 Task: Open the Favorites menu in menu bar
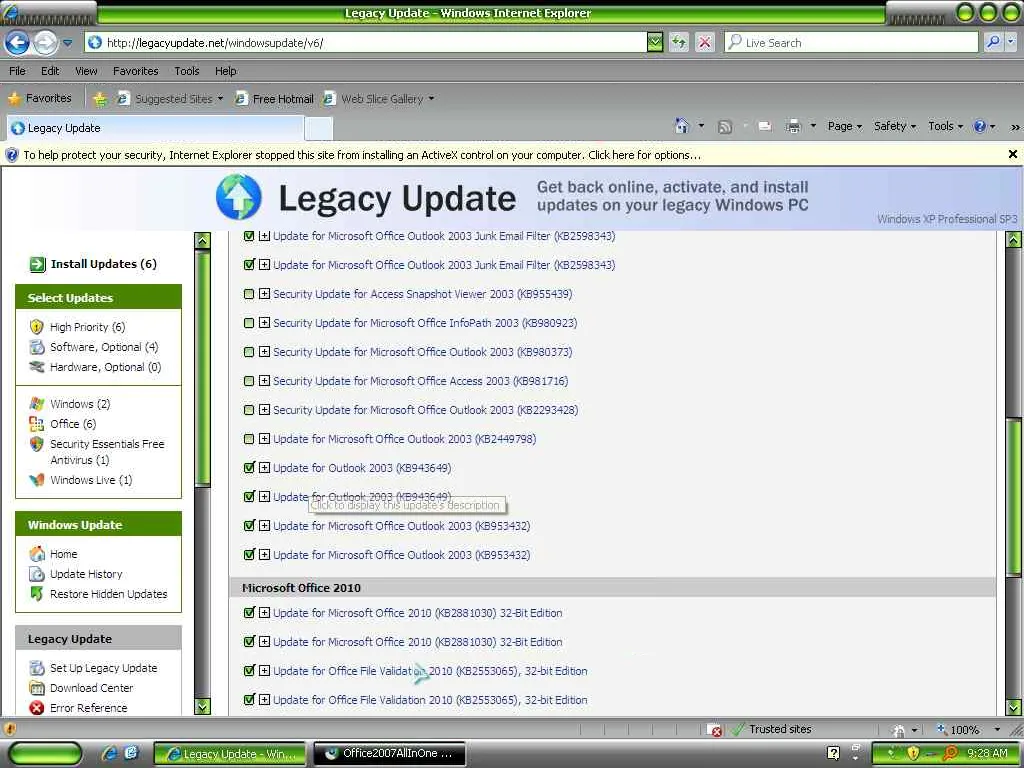(136, 71)
